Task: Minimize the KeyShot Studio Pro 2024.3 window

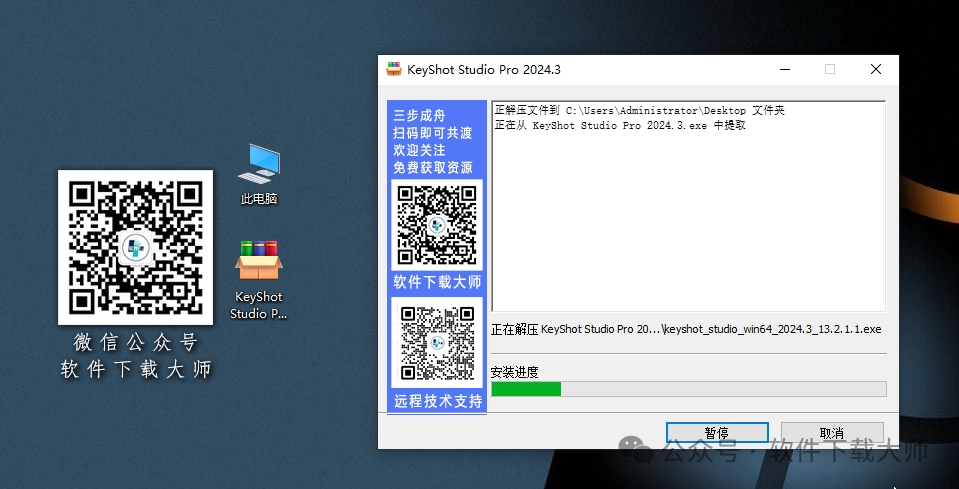Action: [783, 70]
